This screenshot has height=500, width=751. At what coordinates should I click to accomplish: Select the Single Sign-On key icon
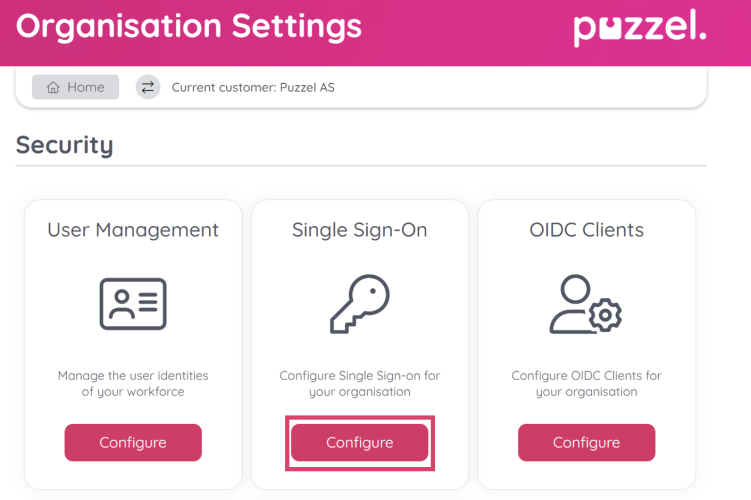point(360,304)
